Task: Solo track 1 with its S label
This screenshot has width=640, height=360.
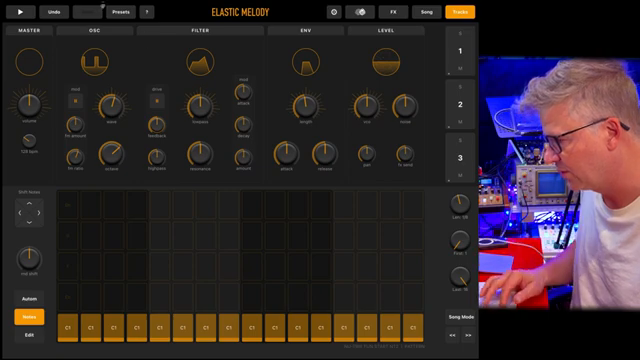Action: [x=460, y=33]
